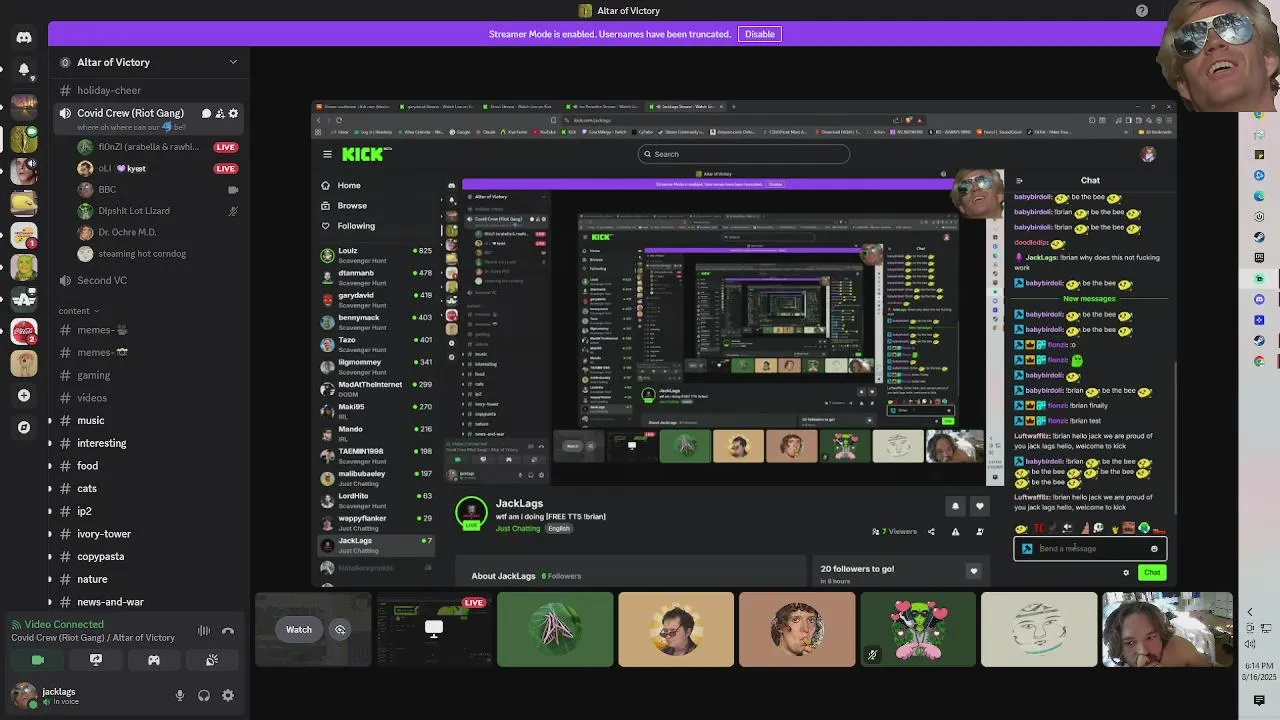Open Discover servers compass icon

(x=24, y=427)
